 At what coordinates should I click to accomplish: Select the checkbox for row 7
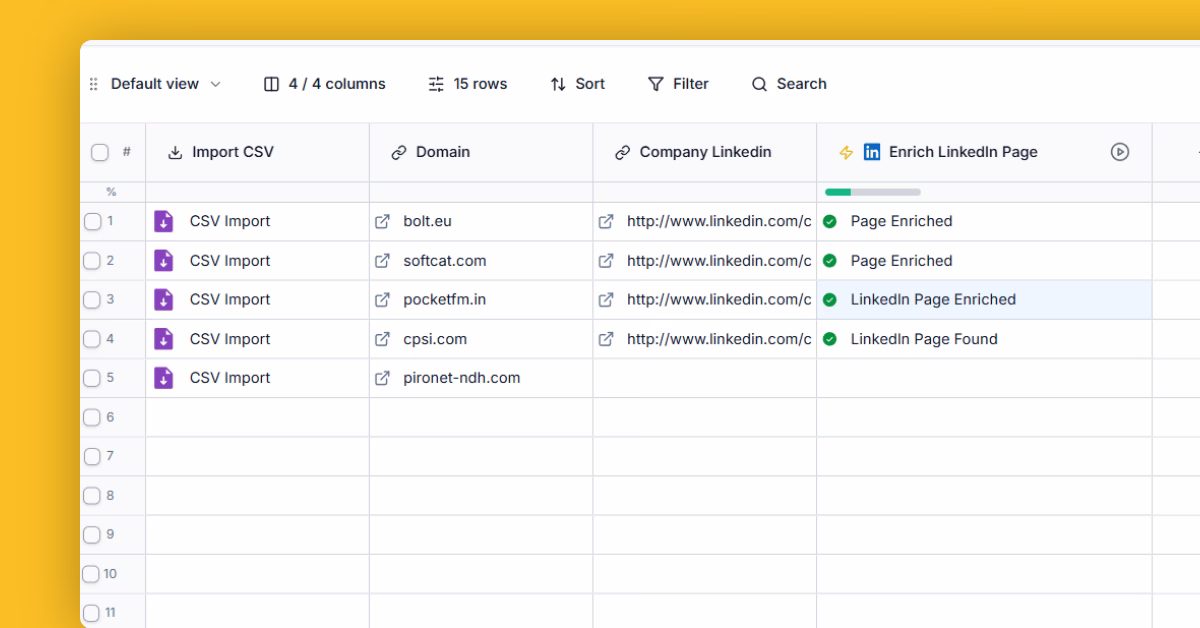coord(92,456)
